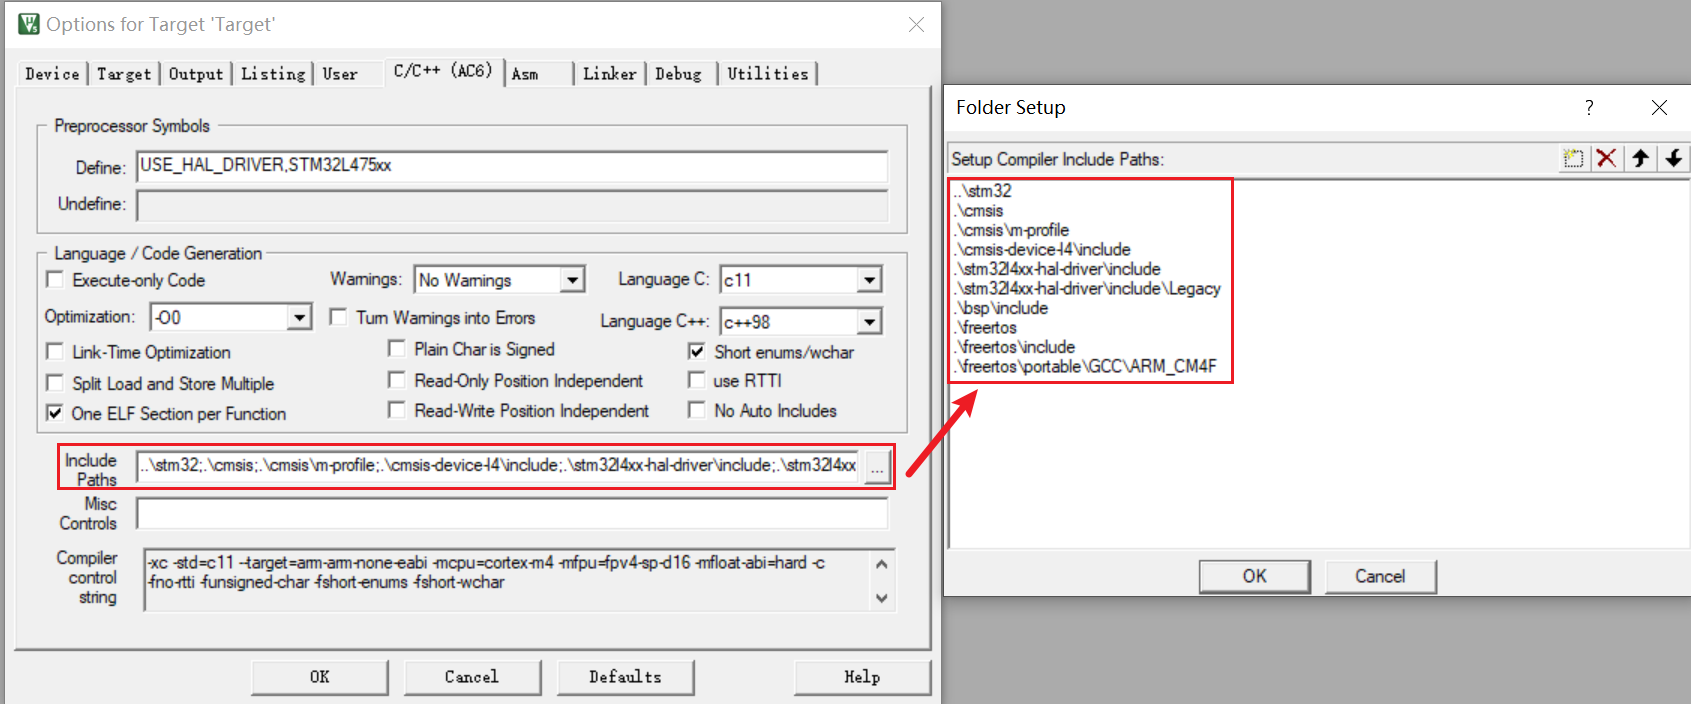
Task: Move selected path down in Folder Setup
Action: 1673,158
